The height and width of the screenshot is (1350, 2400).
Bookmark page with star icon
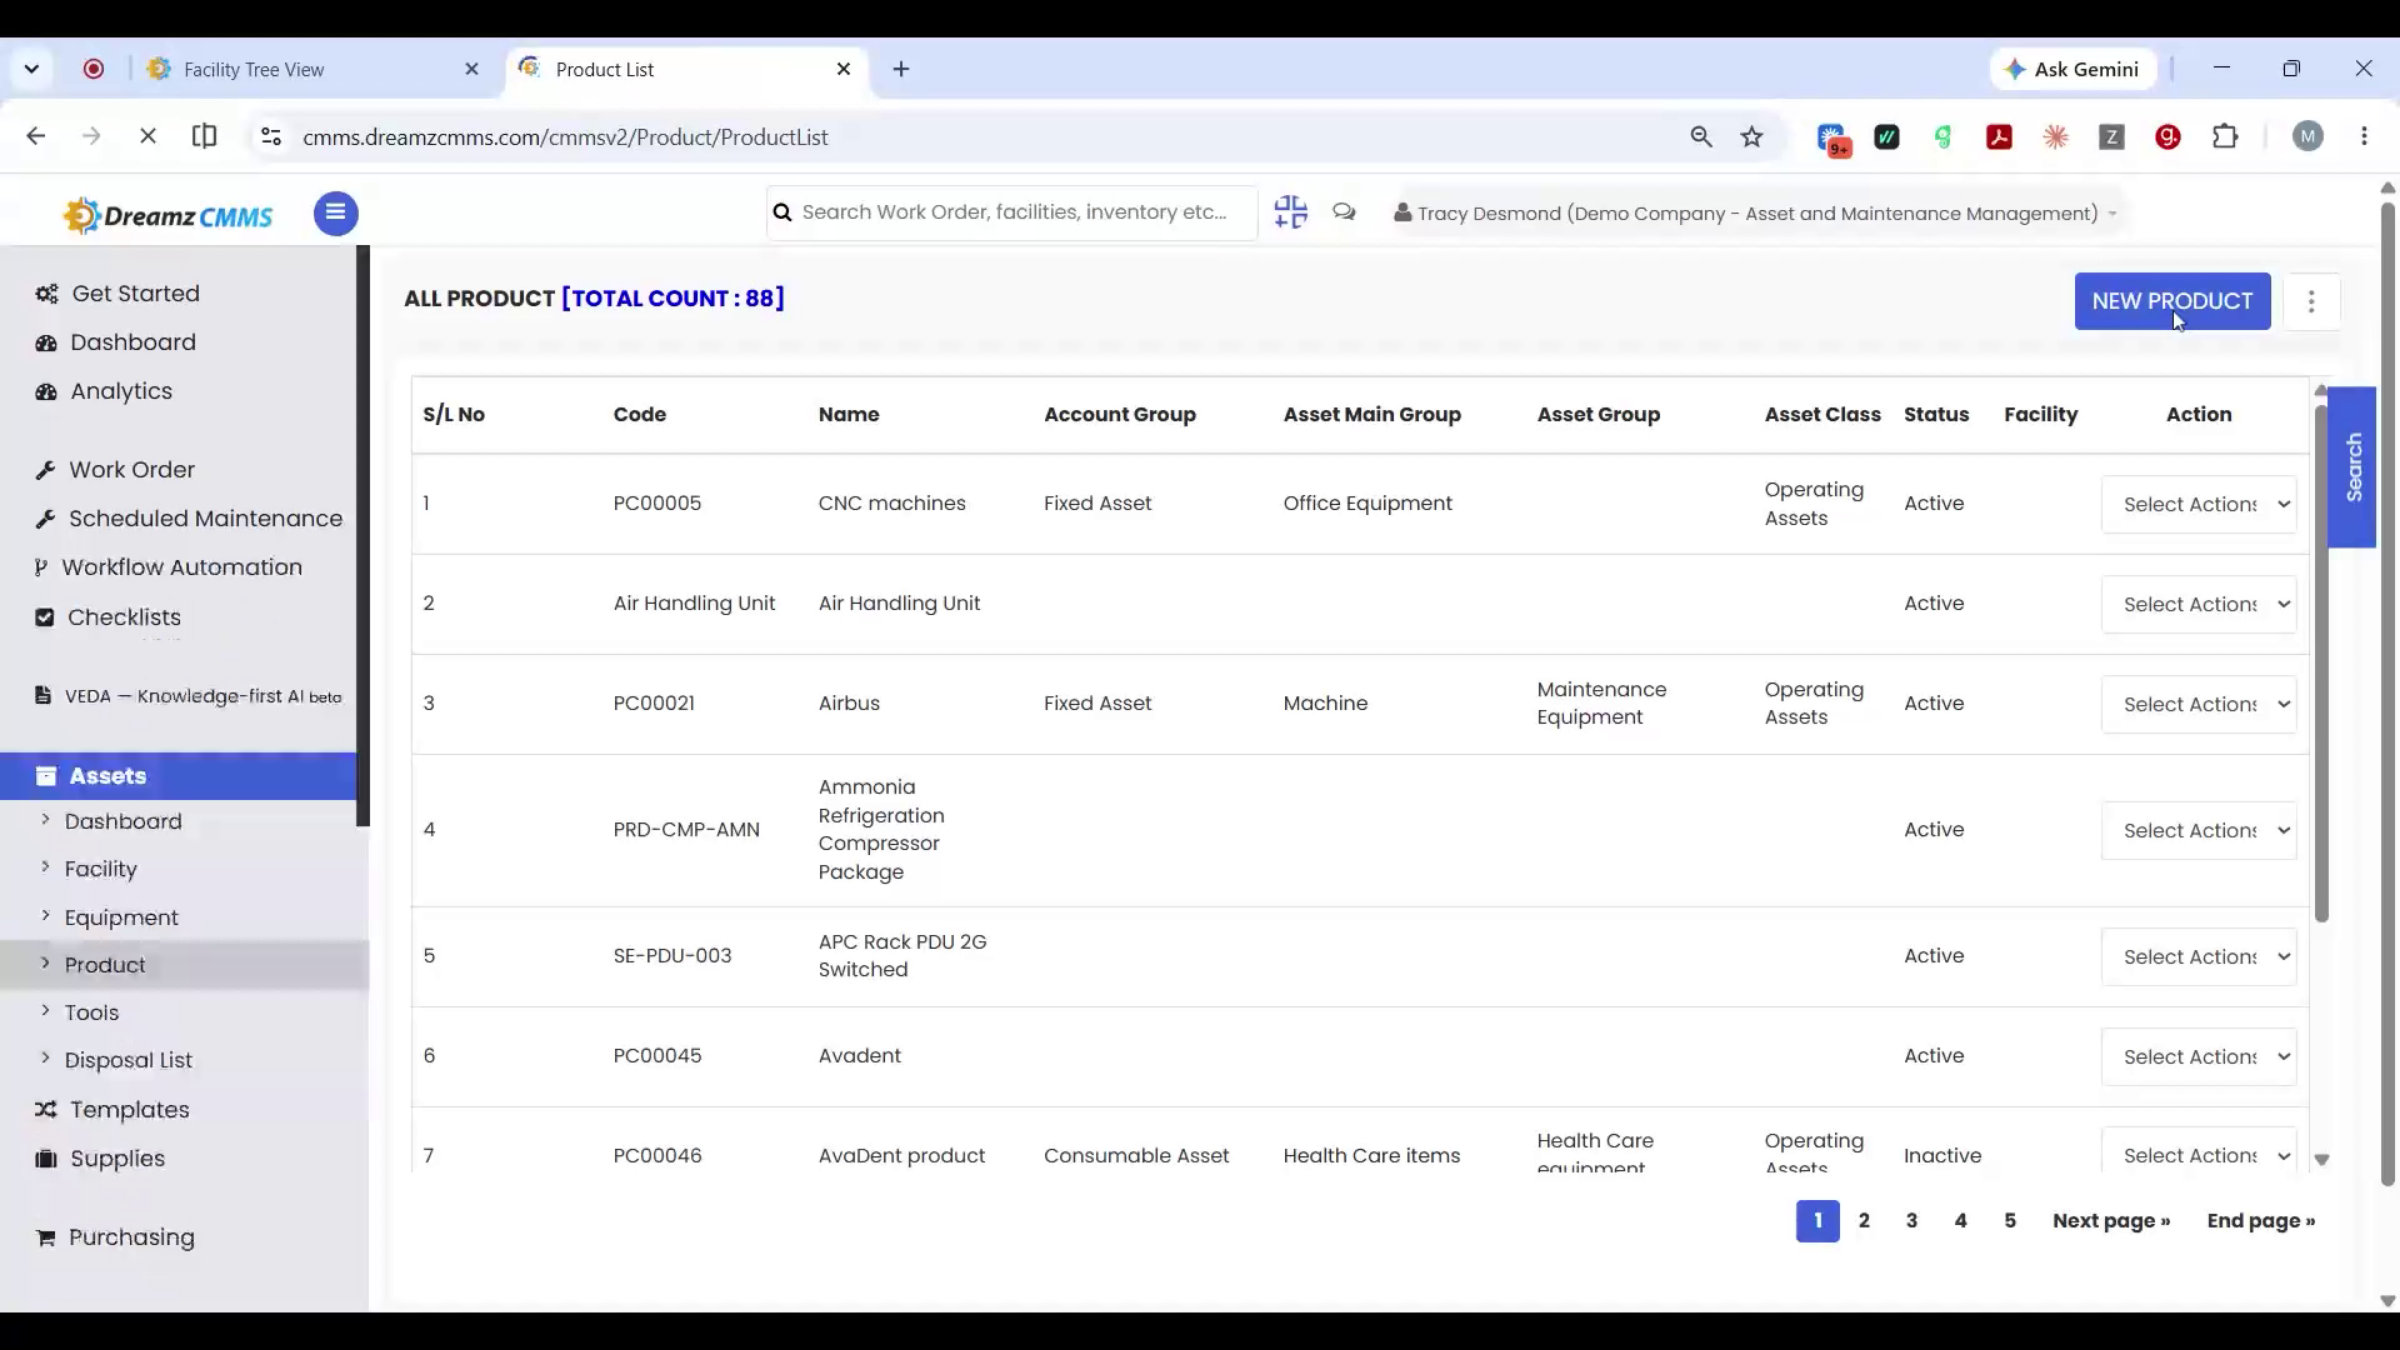[1751, 137]
